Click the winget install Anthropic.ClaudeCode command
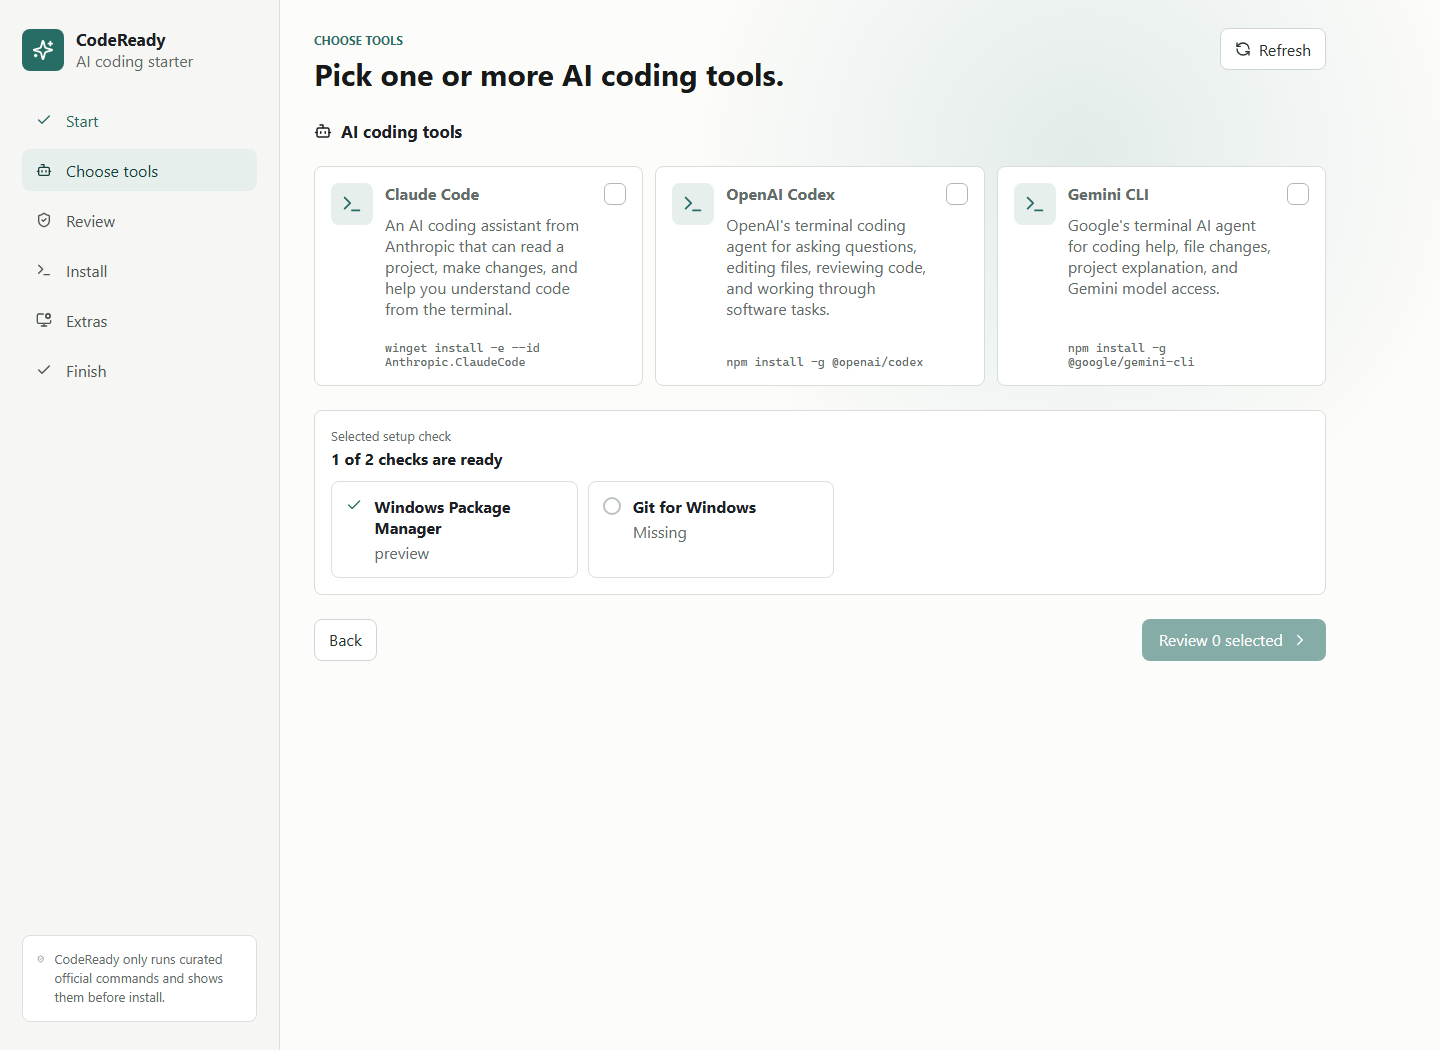 (x=462, y=355)
